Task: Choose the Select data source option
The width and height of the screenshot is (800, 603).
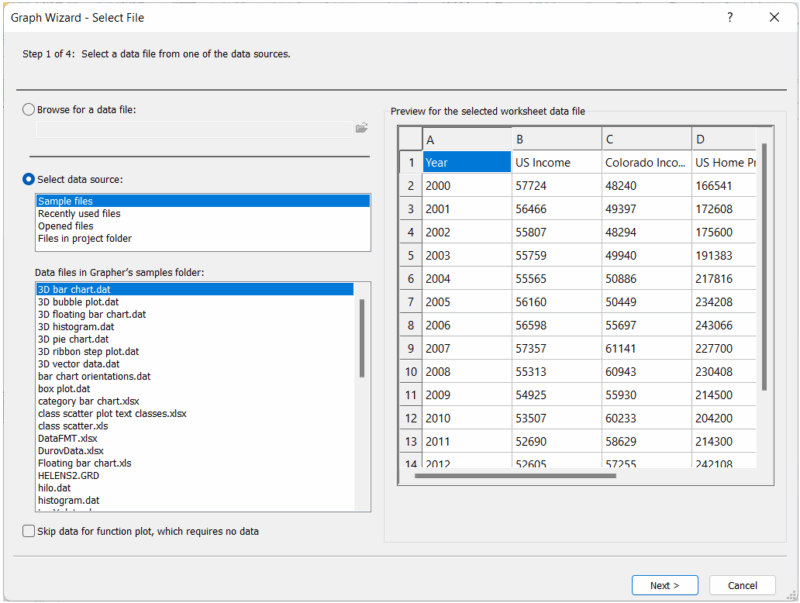Action: tap(28, 180)
